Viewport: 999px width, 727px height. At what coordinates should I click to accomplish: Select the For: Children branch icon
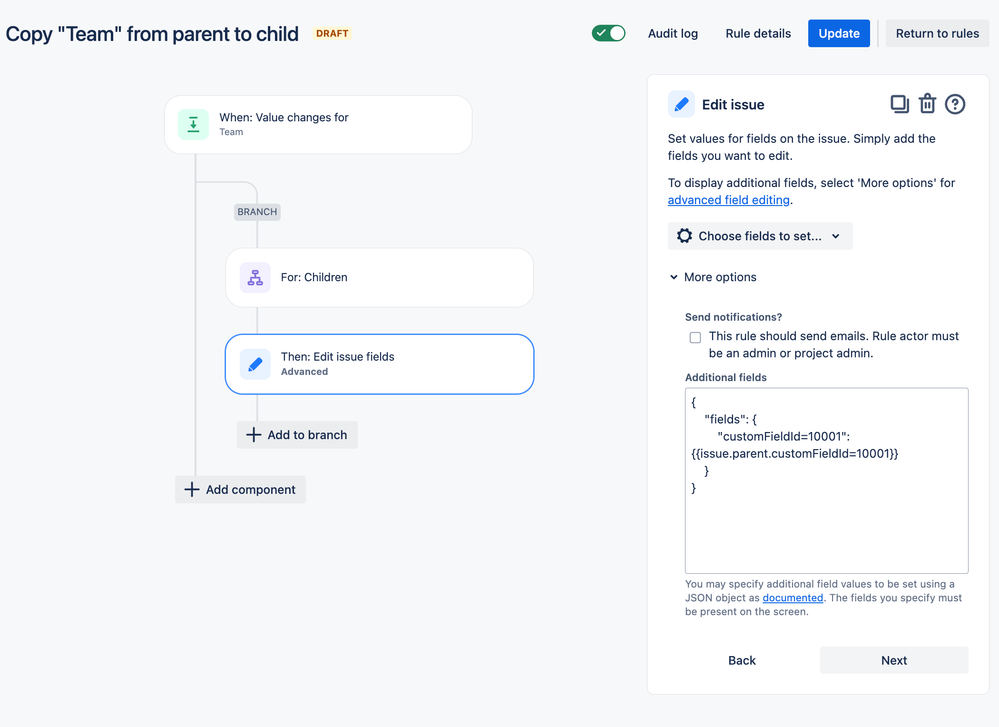[x=255, y=277]
